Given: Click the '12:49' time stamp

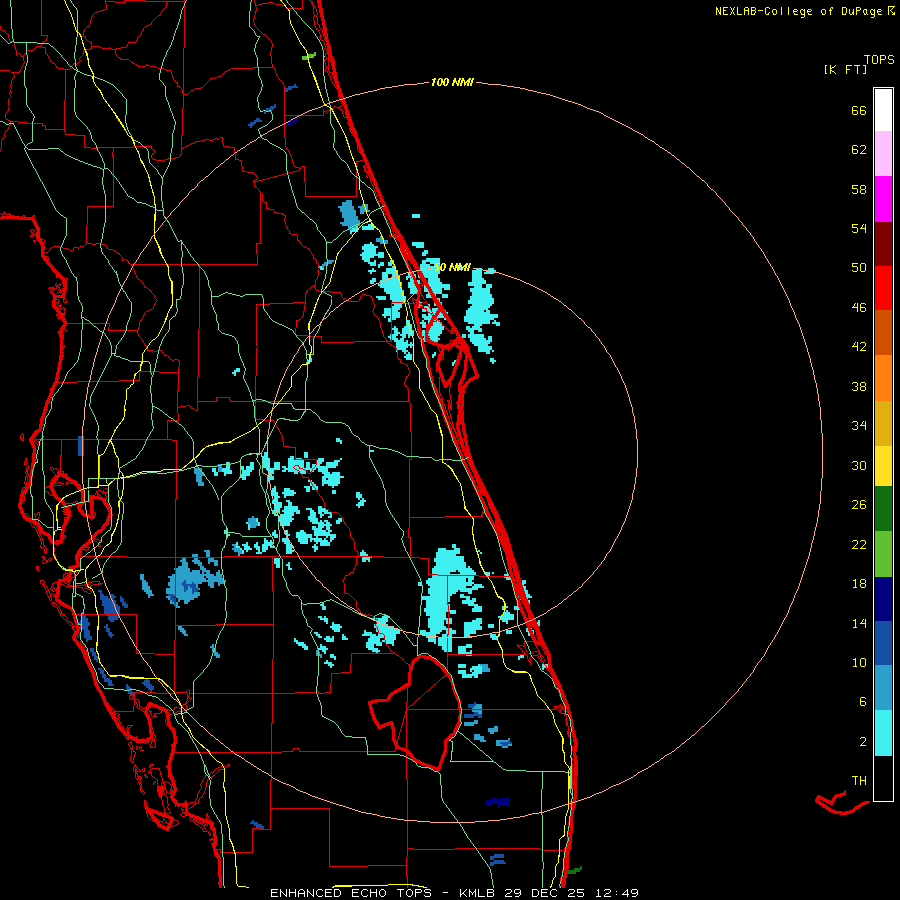Looking at the screenshot, I should (617, 893).
